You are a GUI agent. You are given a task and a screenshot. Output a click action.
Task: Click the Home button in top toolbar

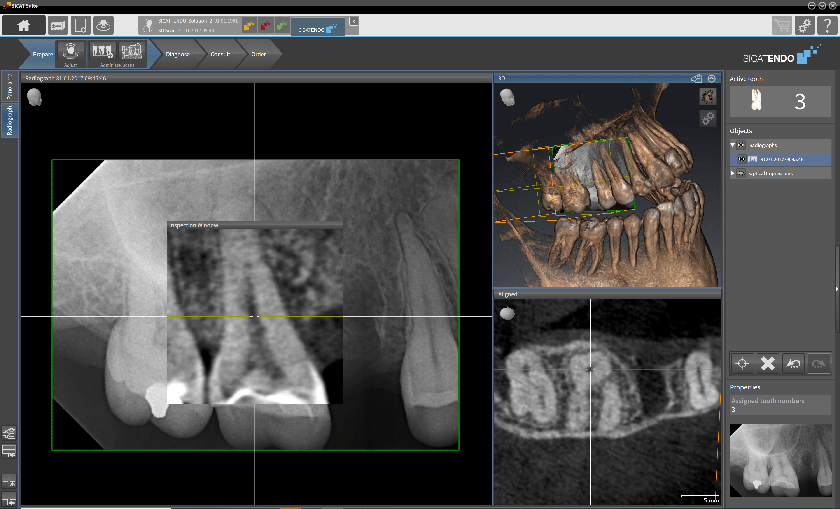pyautogui.click(x=24, y=26)
